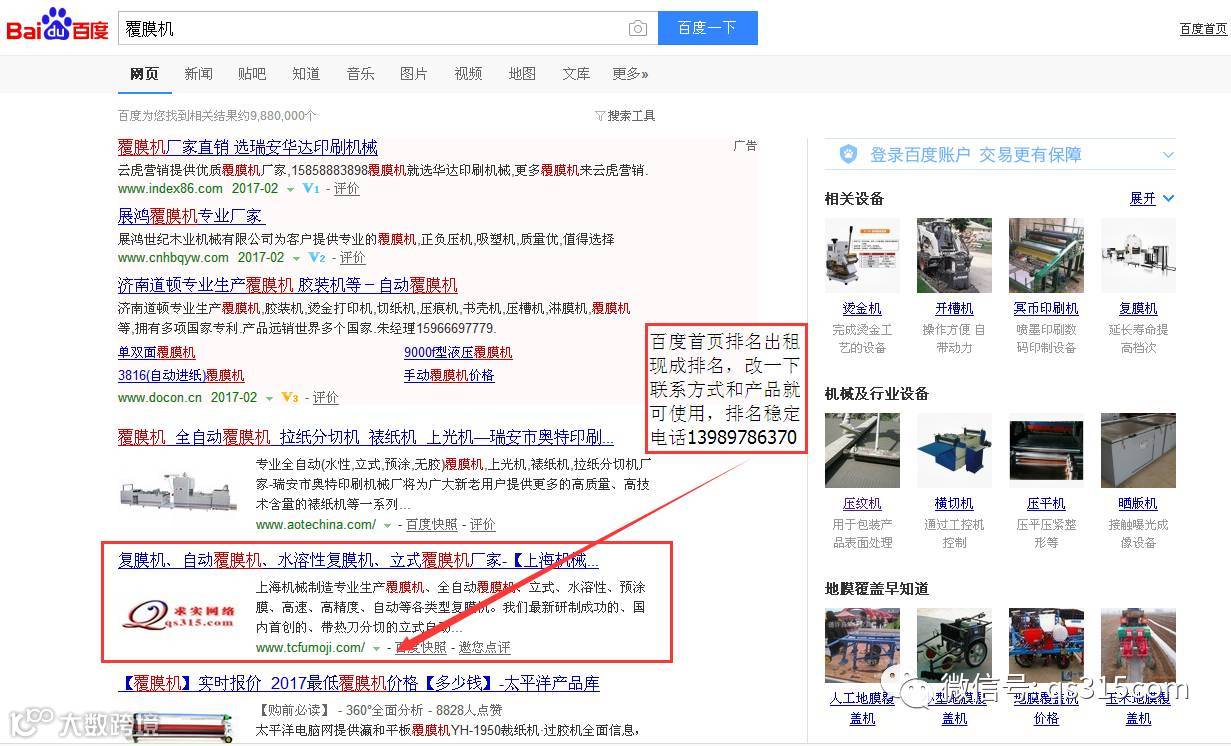Open sublink 9000型液压覆膜机

(458, 352)
